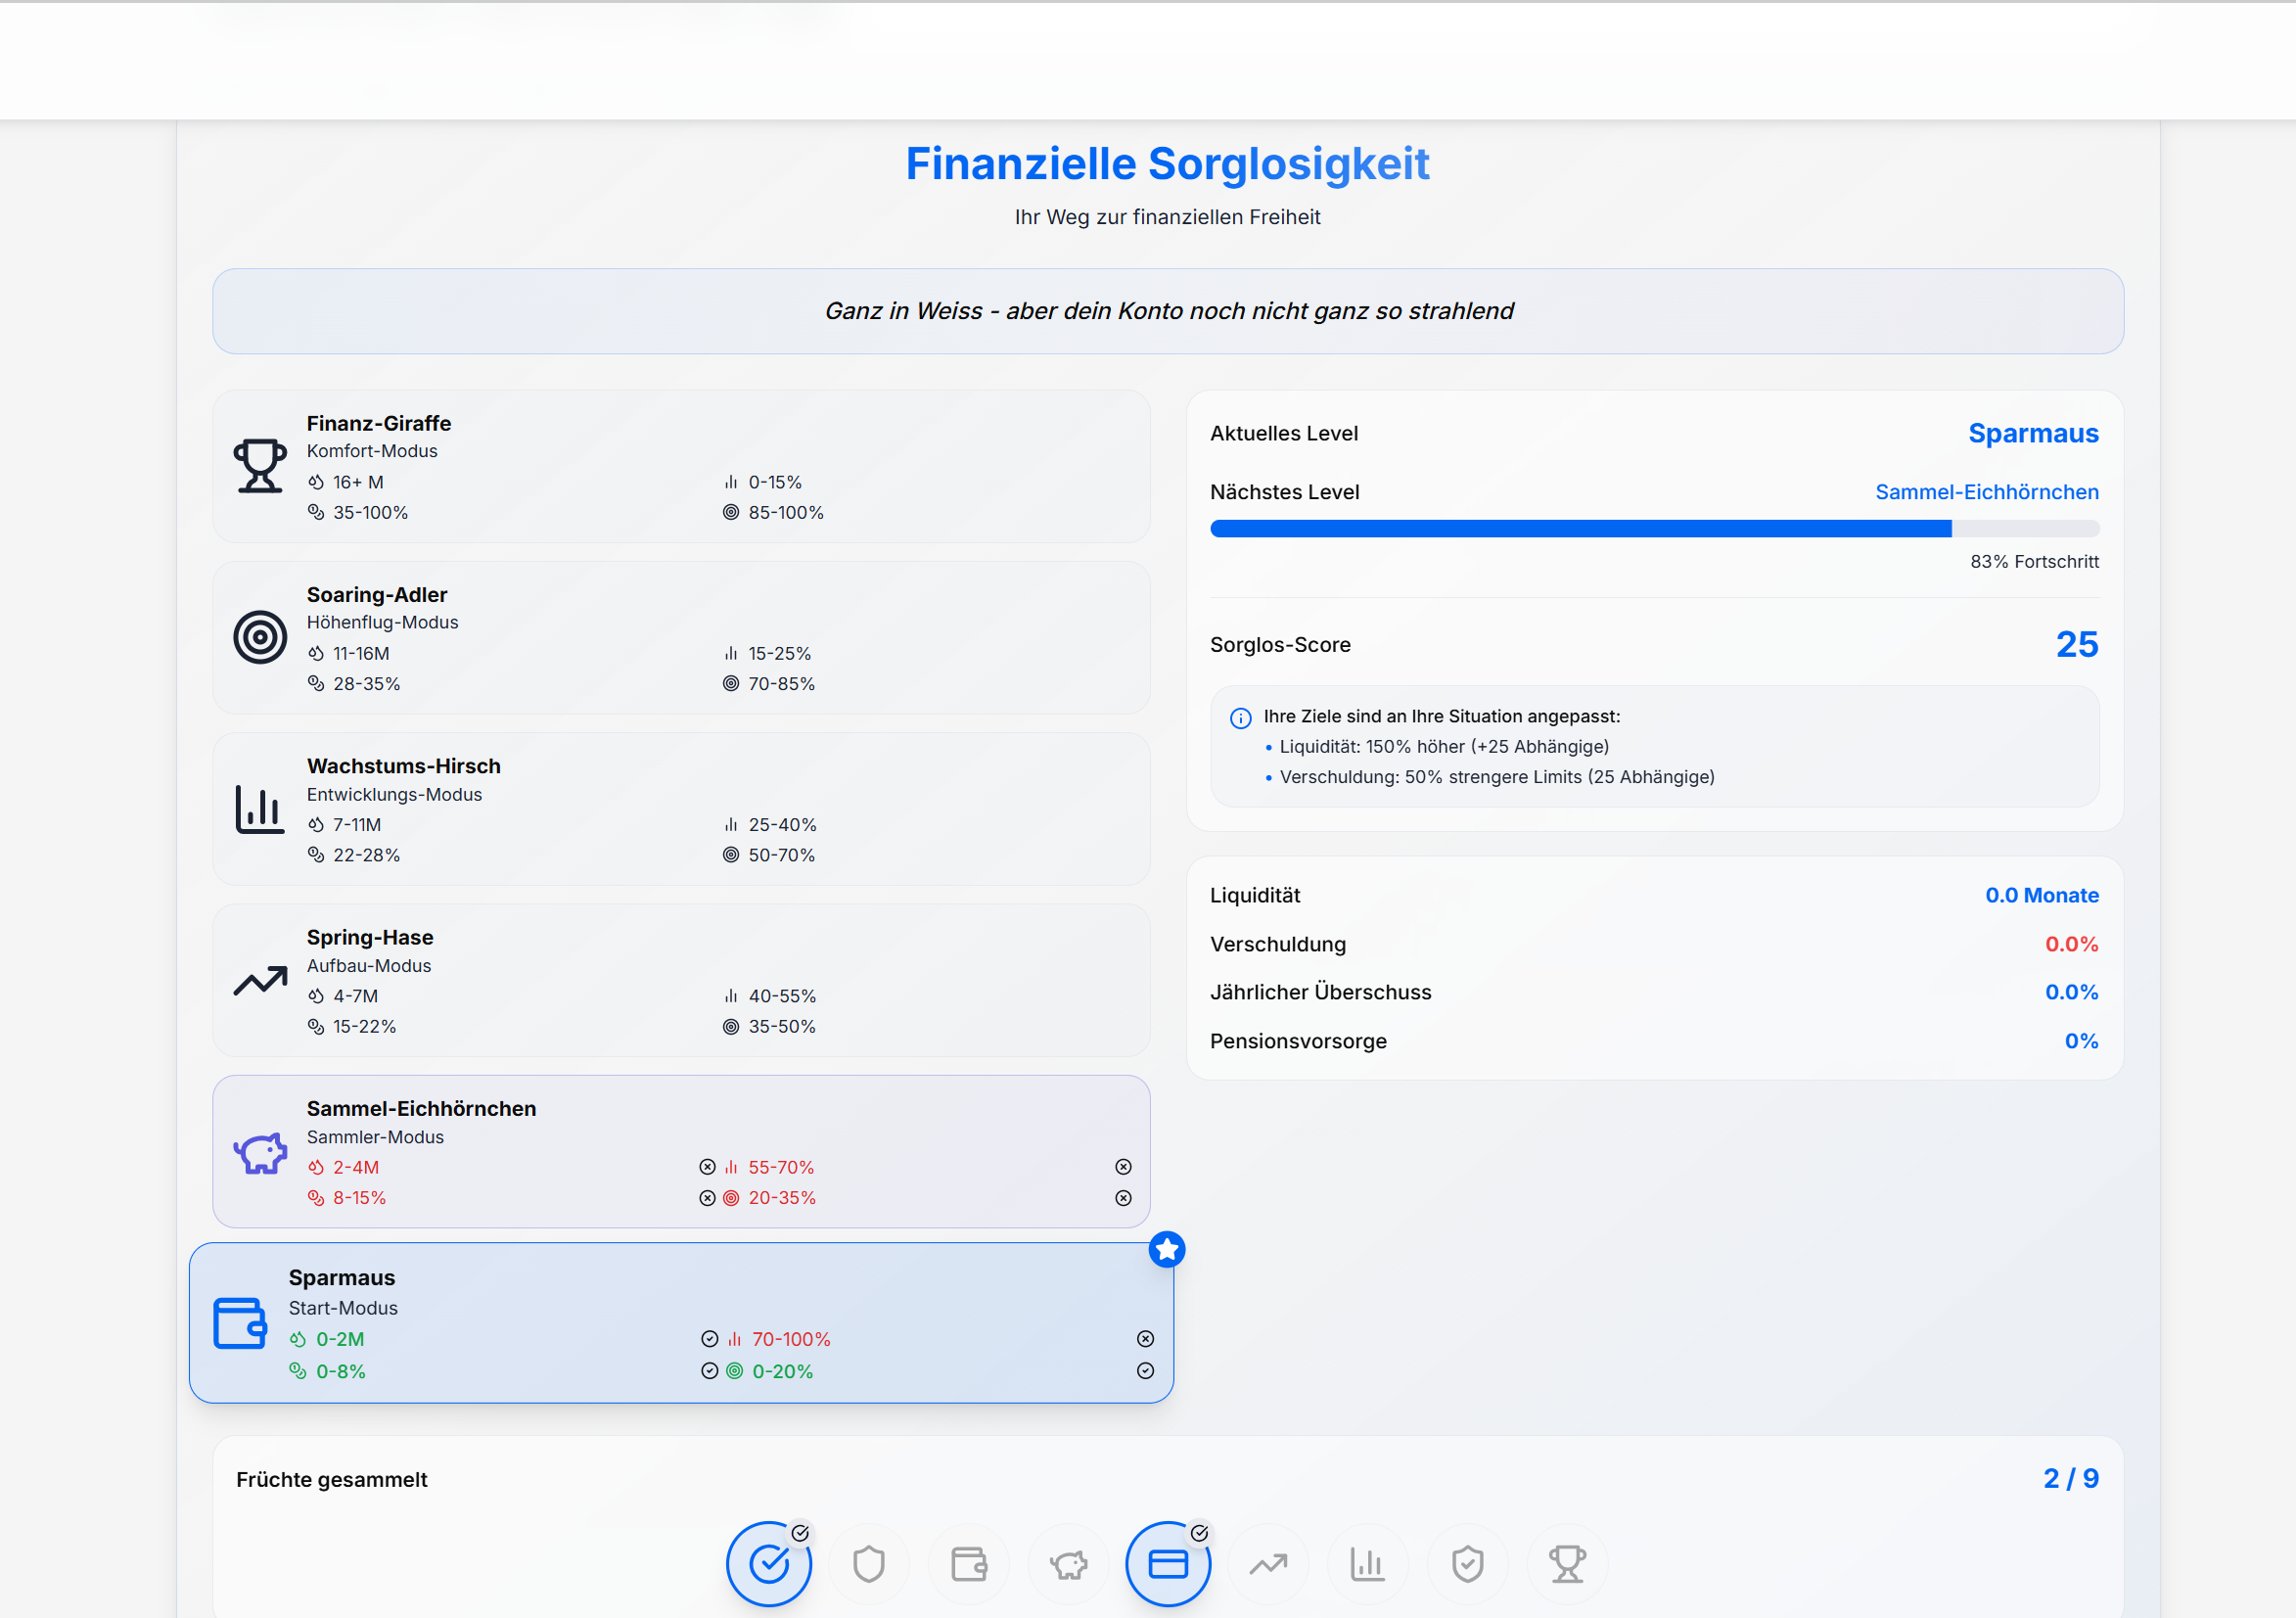Select the piggy bank fruit badge
This screenshot has height=1618, width=2296.
(1068, 1564)
